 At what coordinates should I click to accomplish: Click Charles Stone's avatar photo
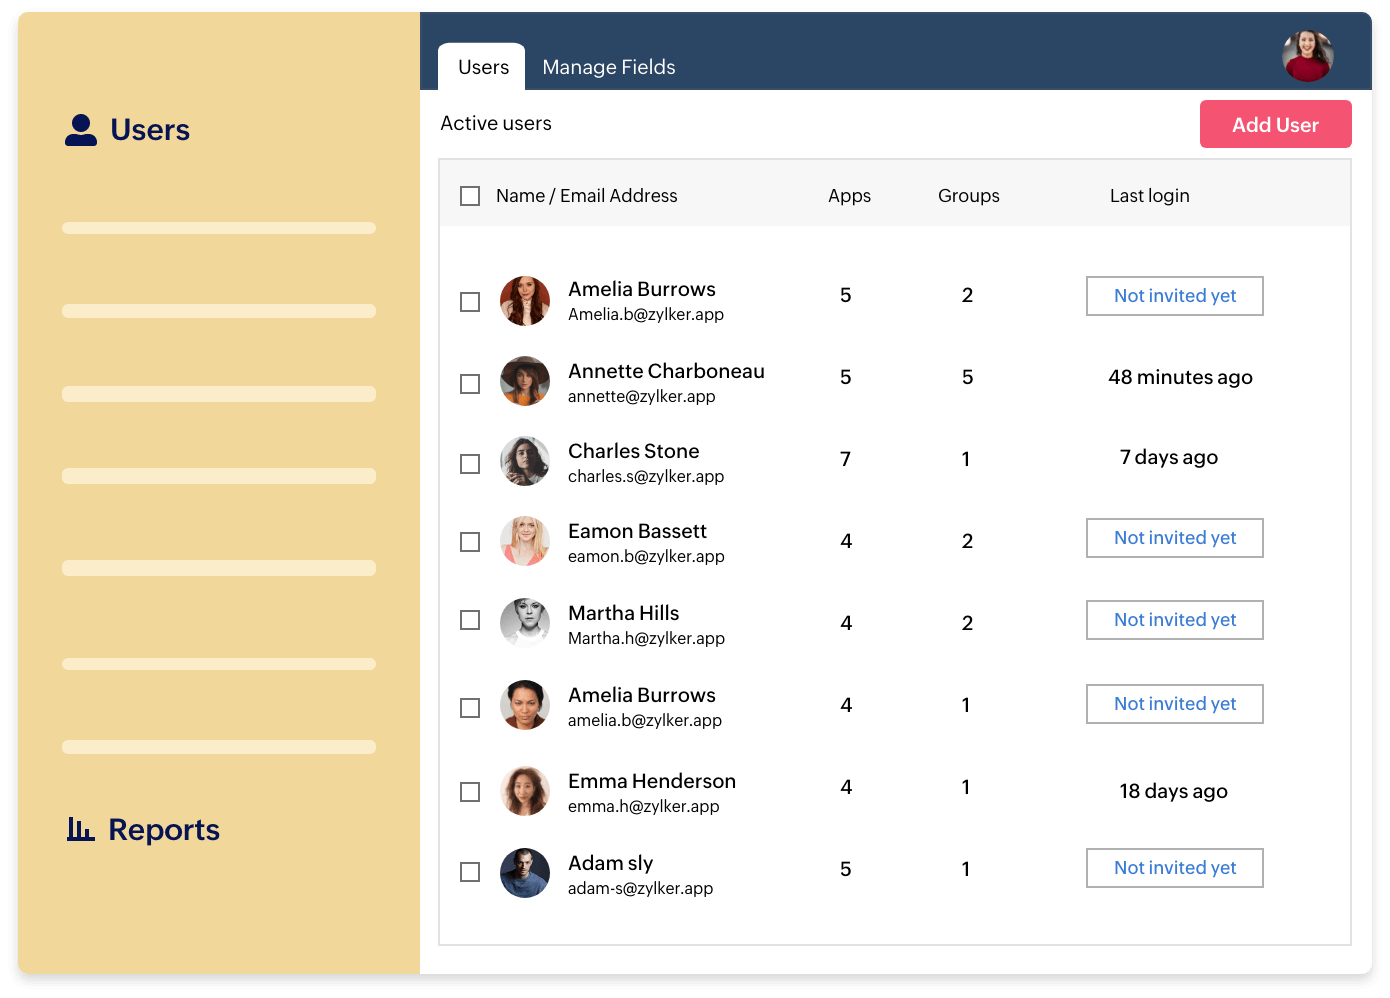(x=525, y=461)
